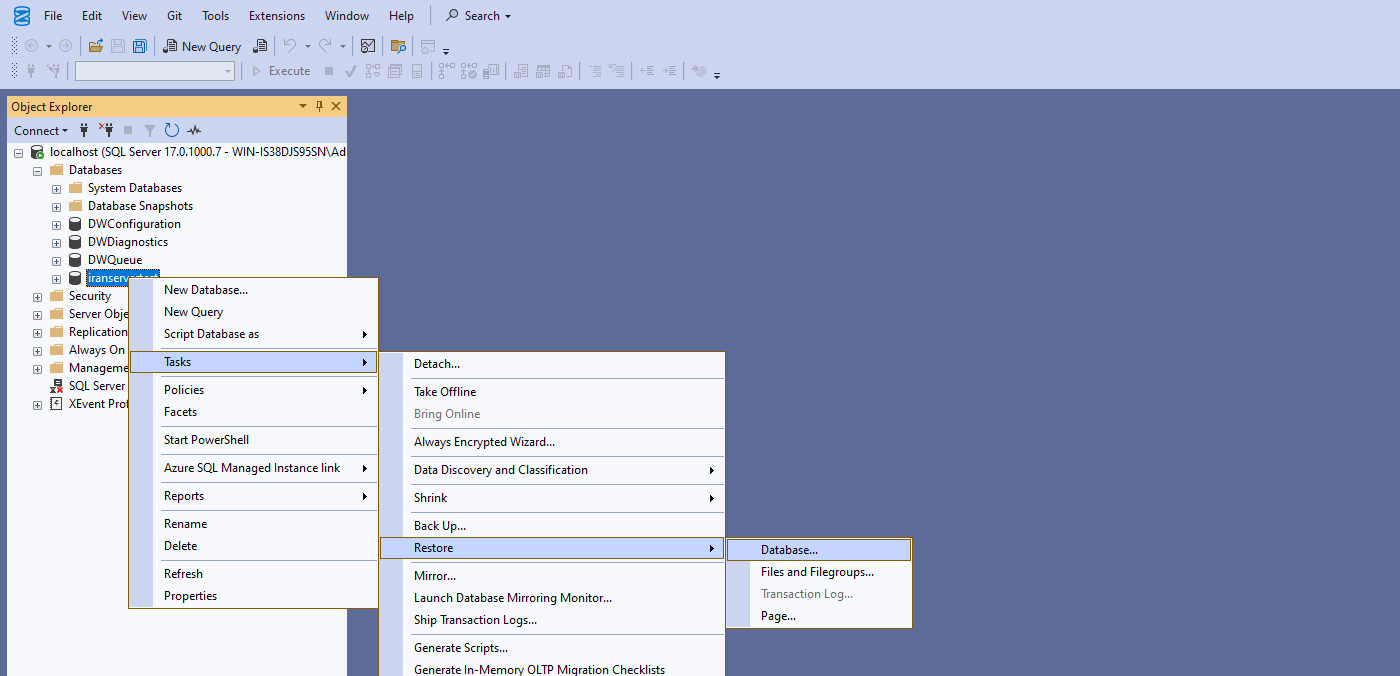1400x676 pixels.
Task: Pin the Object Explorer panel with pushpin
Action: [x=320, y=106]
